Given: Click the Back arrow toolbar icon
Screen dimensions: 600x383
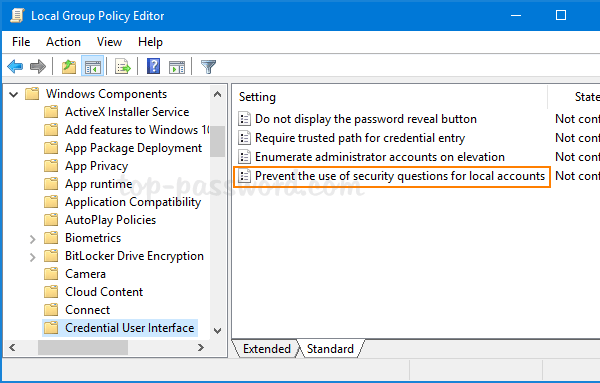Looking at the screenshot, I should click(15, 67).
